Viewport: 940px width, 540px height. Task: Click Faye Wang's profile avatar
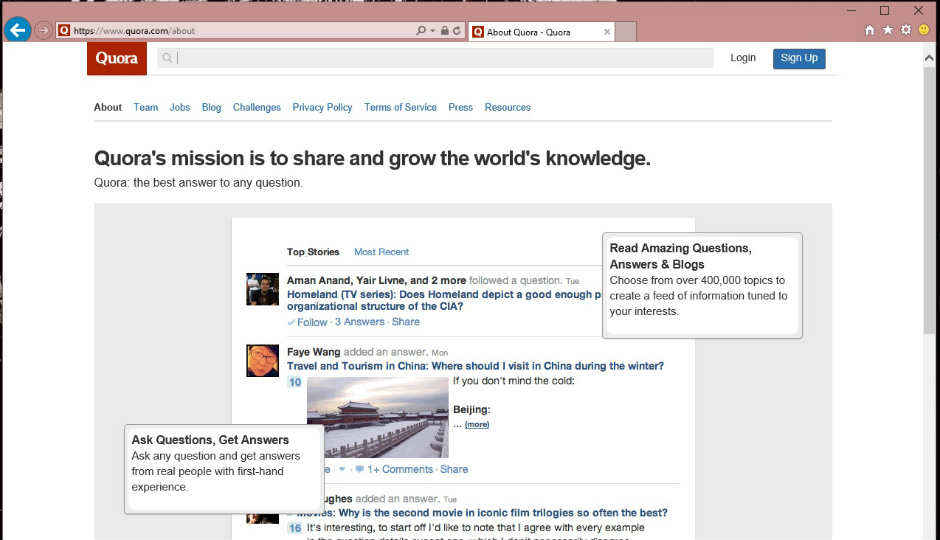click(x=263, y=360)
